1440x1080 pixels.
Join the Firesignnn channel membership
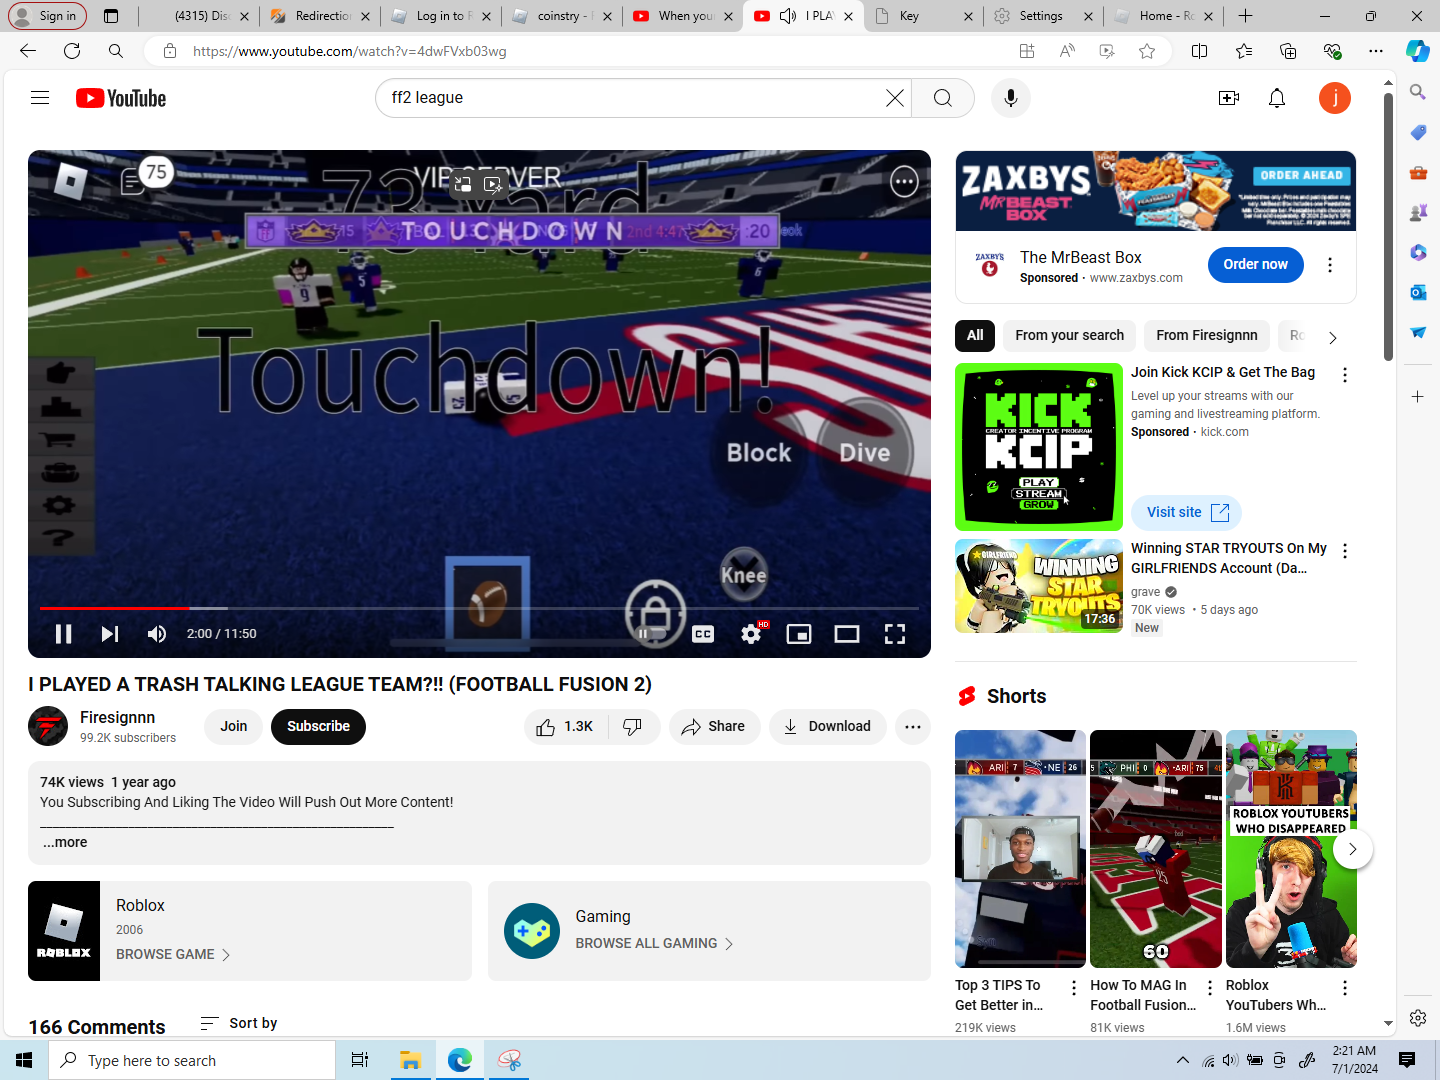pyautogui.click(x=234, y=727)
